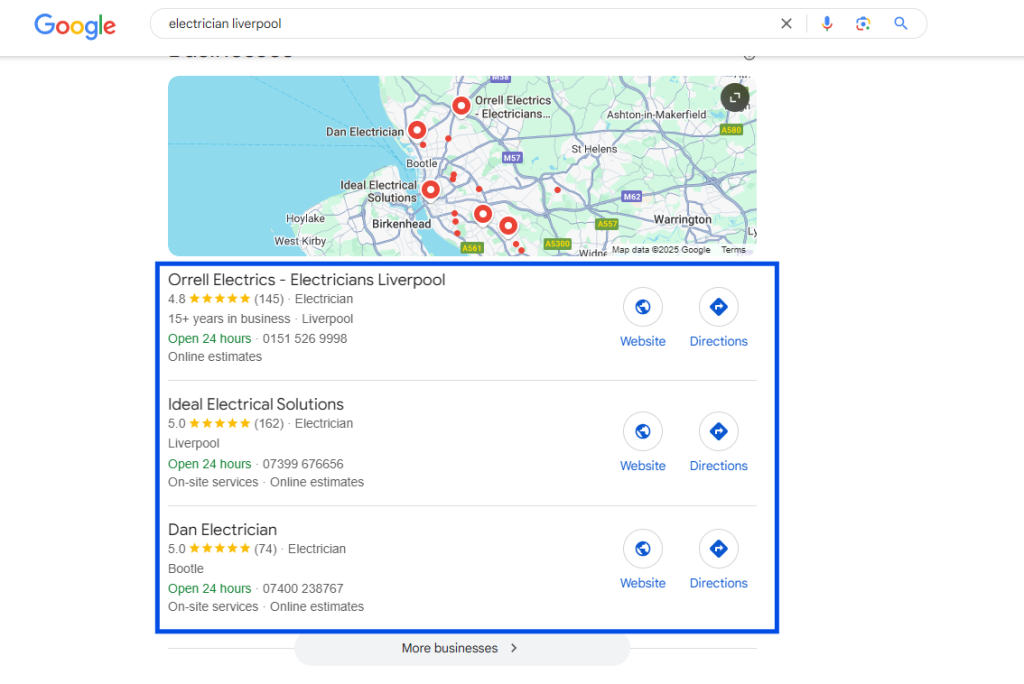Open Dan Electrician listing title
1024x684 pixels.
222,529
